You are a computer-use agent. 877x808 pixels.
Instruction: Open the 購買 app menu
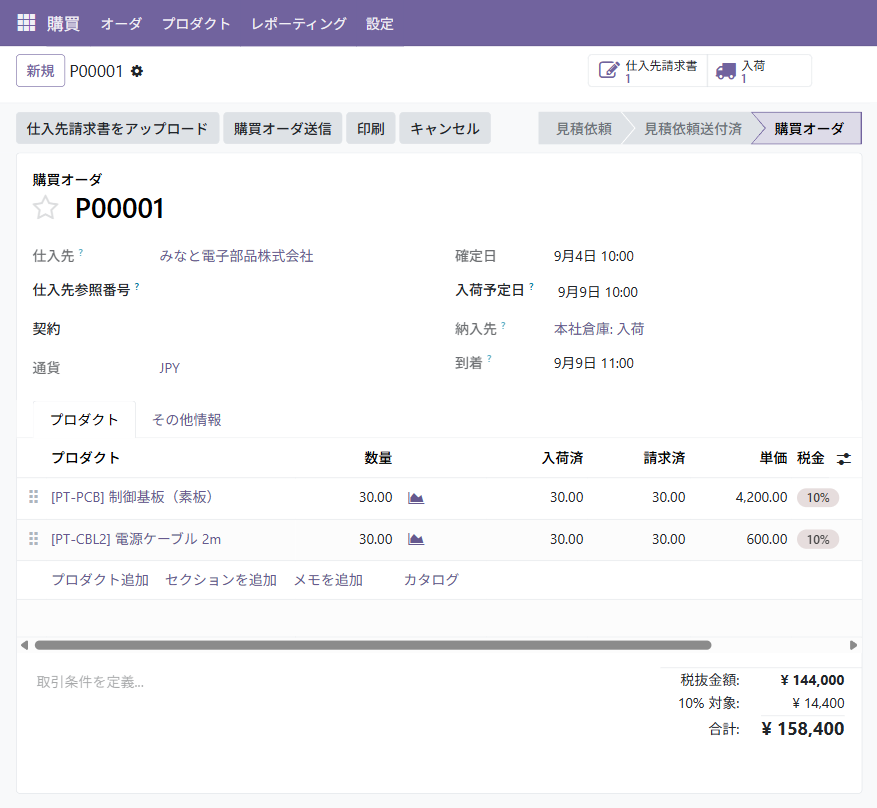[x=63, y=23]
